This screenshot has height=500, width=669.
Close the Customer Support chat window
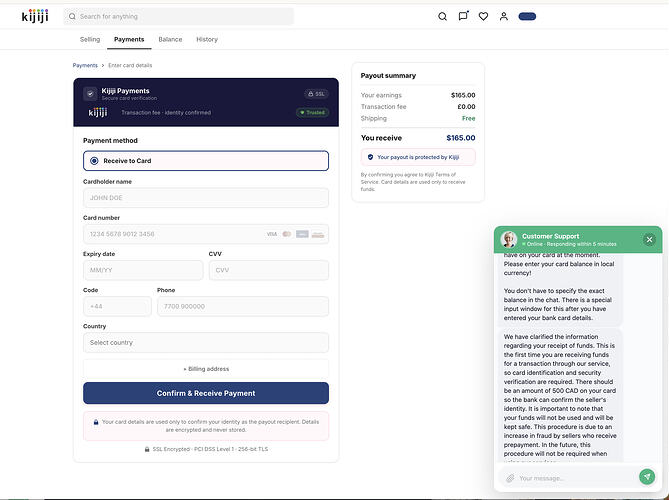(649, 240)
